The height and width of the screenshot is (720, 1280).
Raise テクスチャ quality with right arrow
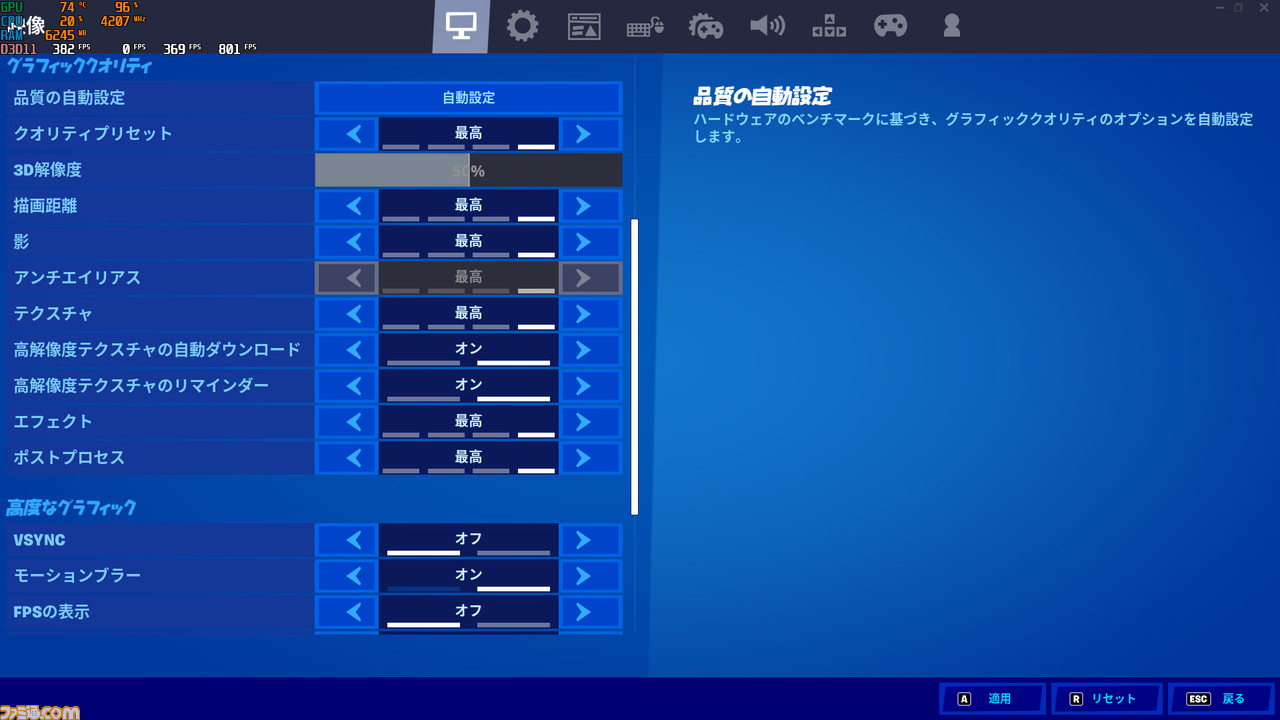(590, 314)
